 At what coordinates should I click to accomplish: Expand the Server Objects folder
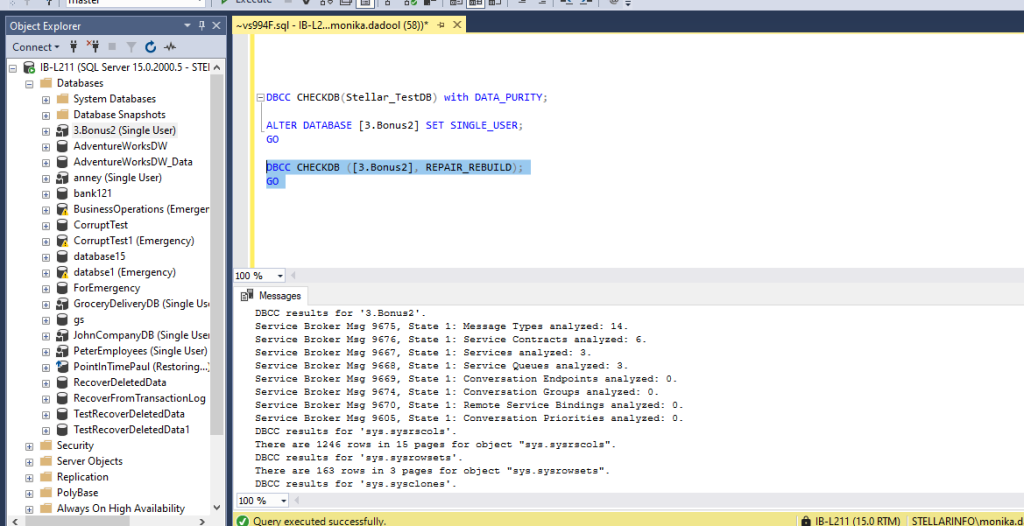point(29,461)
